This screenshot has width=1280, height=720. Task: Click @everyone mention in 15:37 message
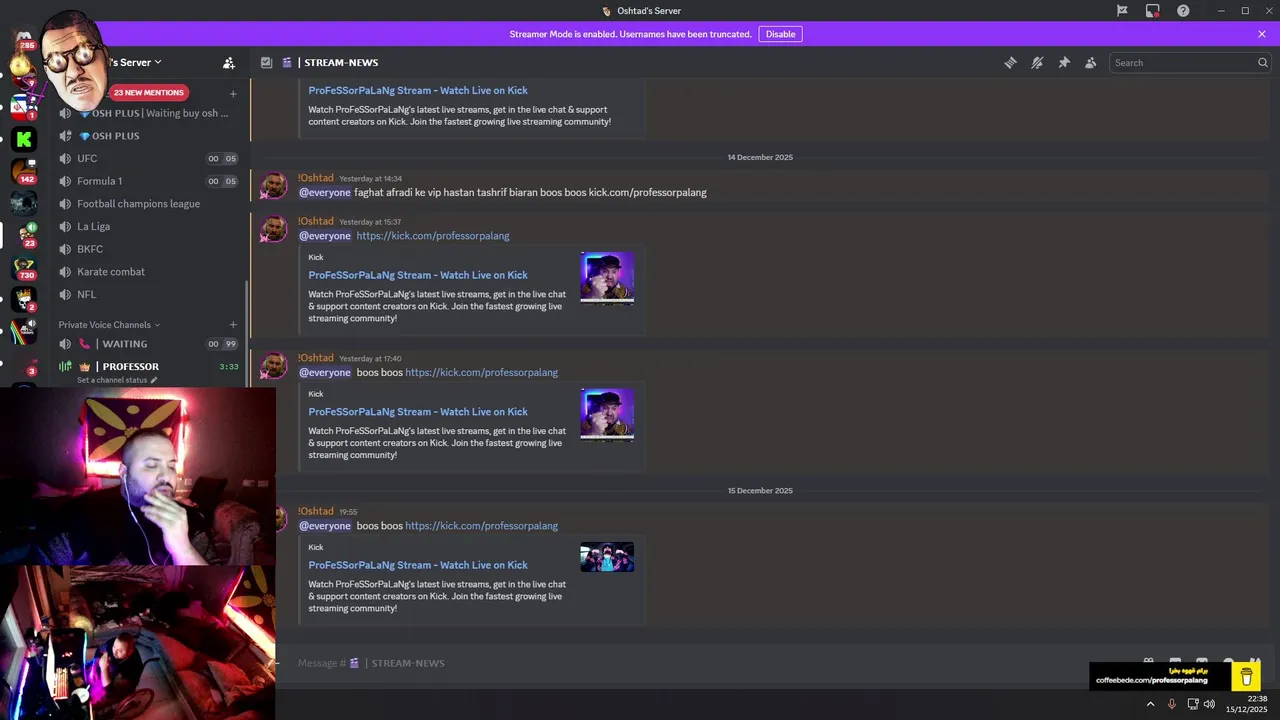point(325,236)
